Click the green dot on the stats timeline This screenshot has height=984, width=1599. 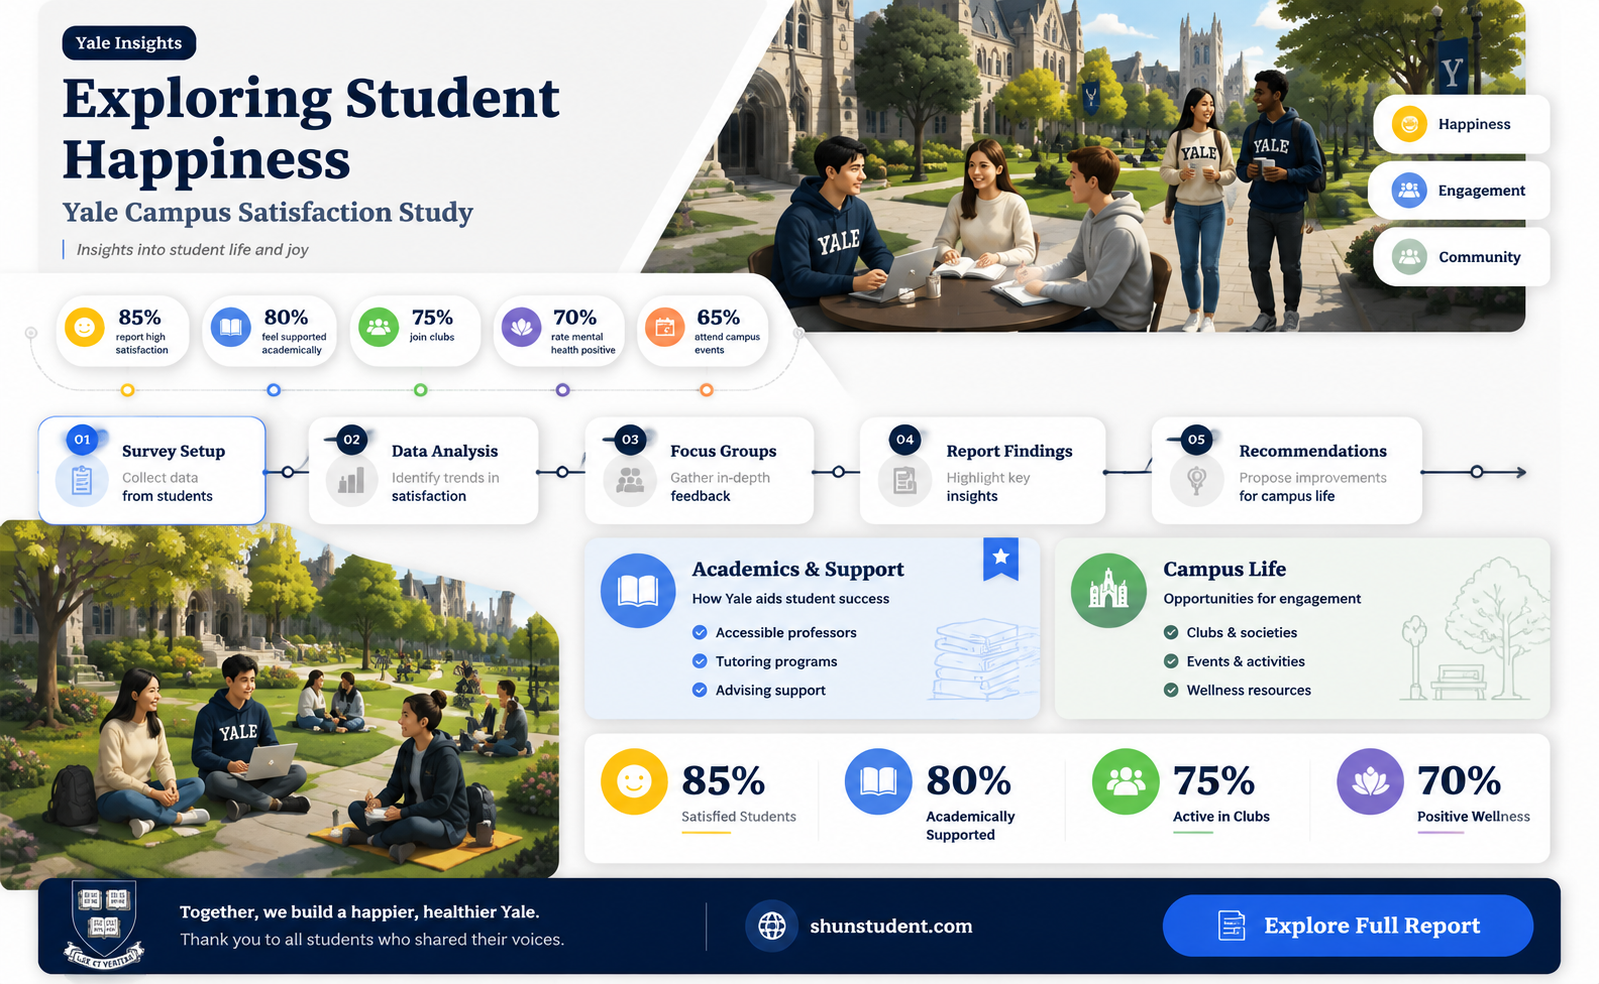coord(421,390)
